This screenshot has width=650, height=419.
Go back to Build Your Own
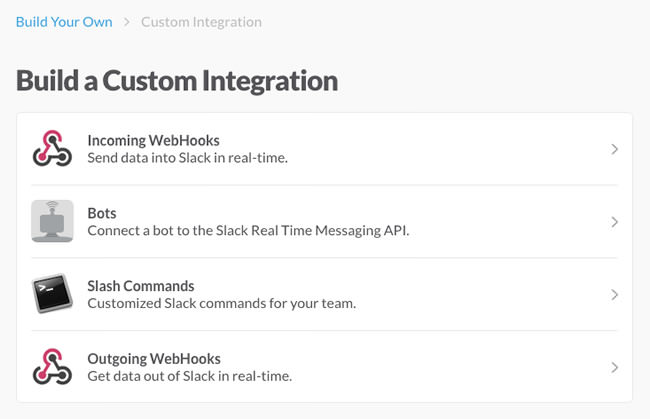pyautogui.click(x=64, y=21)
